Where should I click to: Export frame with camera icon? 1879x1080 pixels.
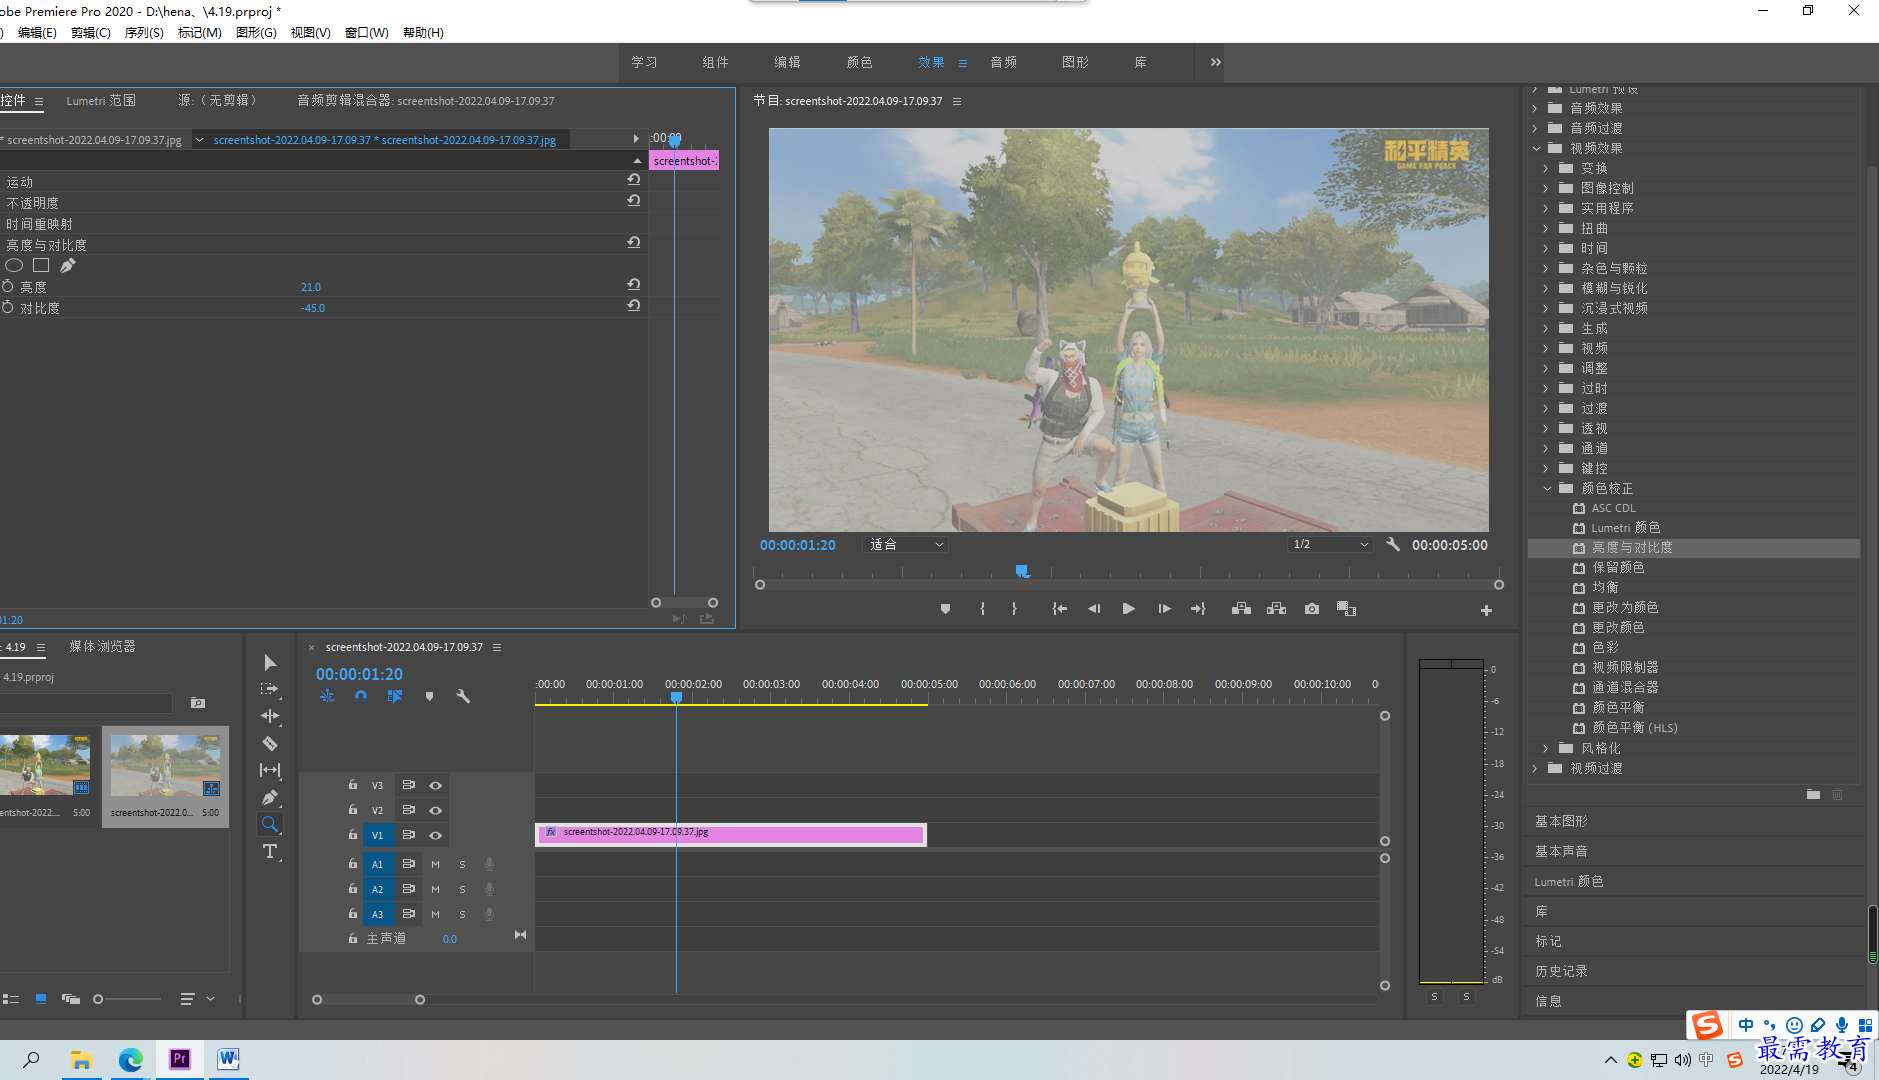[x=1312, y=609]
